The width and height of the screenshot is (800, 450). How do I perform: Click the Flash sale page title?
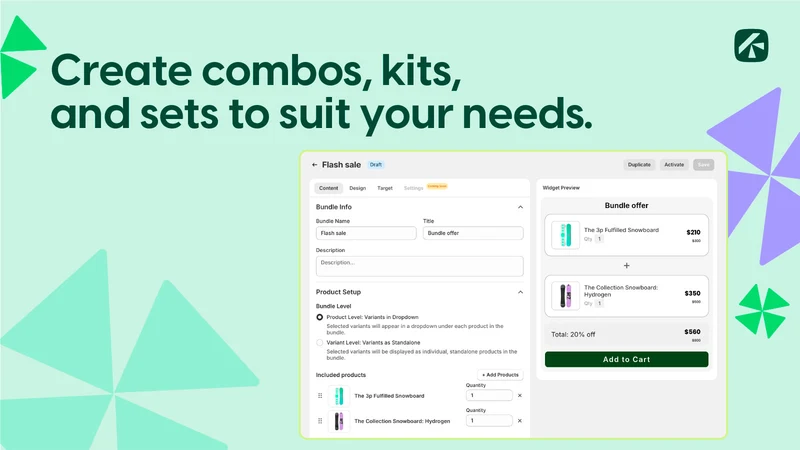pyautogui.click(x=341, y=165)
